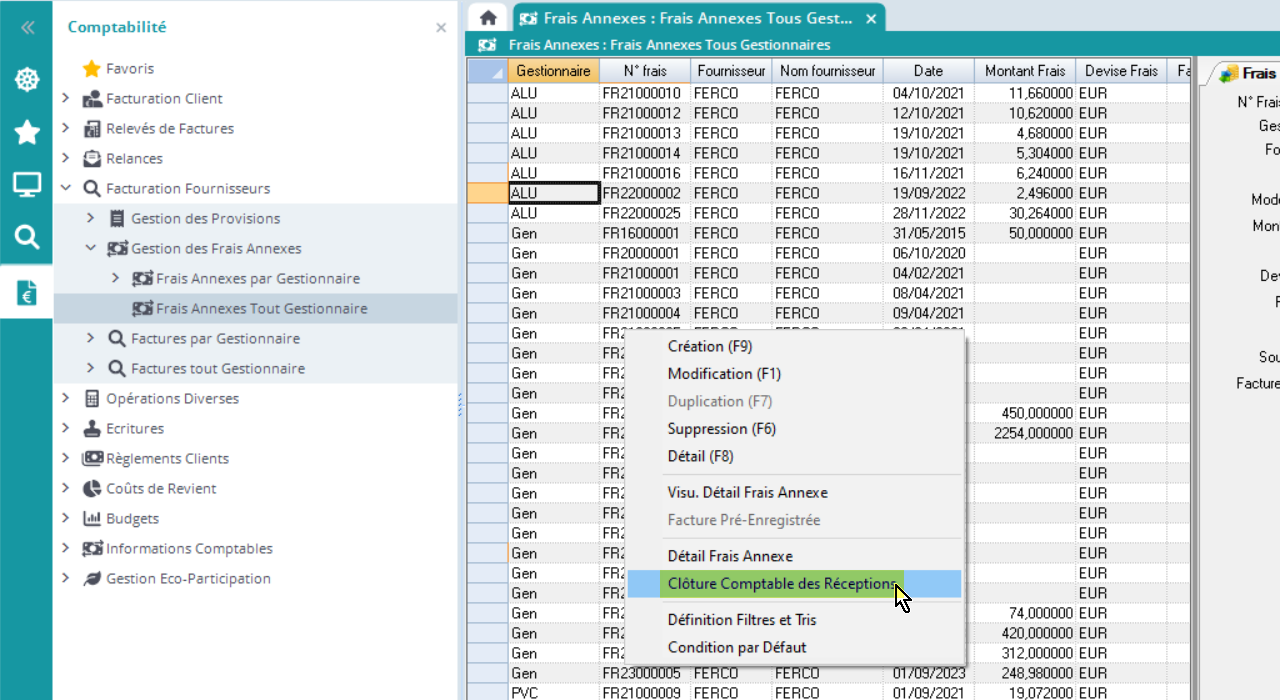Select the FR22000025 row cell
The height and width of the screenshot is (700, 1280).
coord(641,213)
